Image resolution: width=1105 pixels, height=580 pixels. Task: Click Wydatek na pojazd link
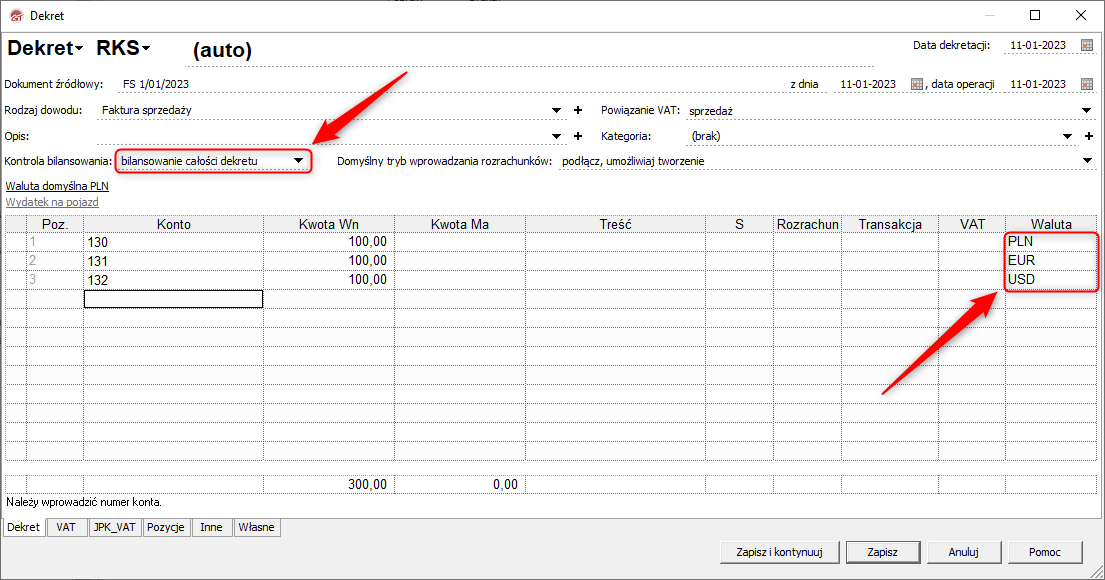52,202
